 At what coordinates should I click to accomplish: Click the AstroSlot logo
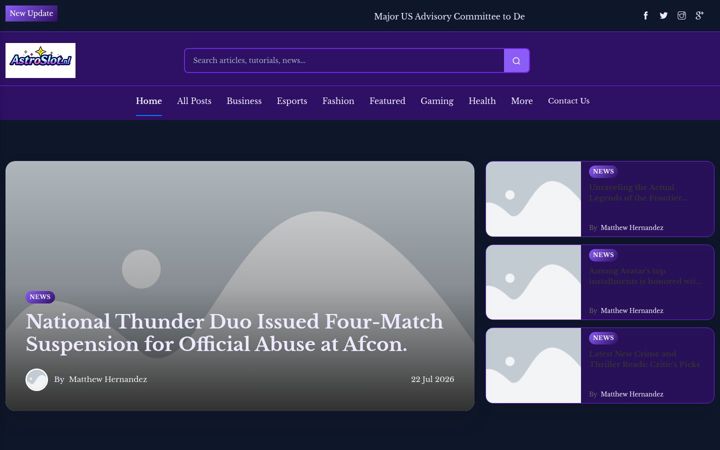(40, 61)
